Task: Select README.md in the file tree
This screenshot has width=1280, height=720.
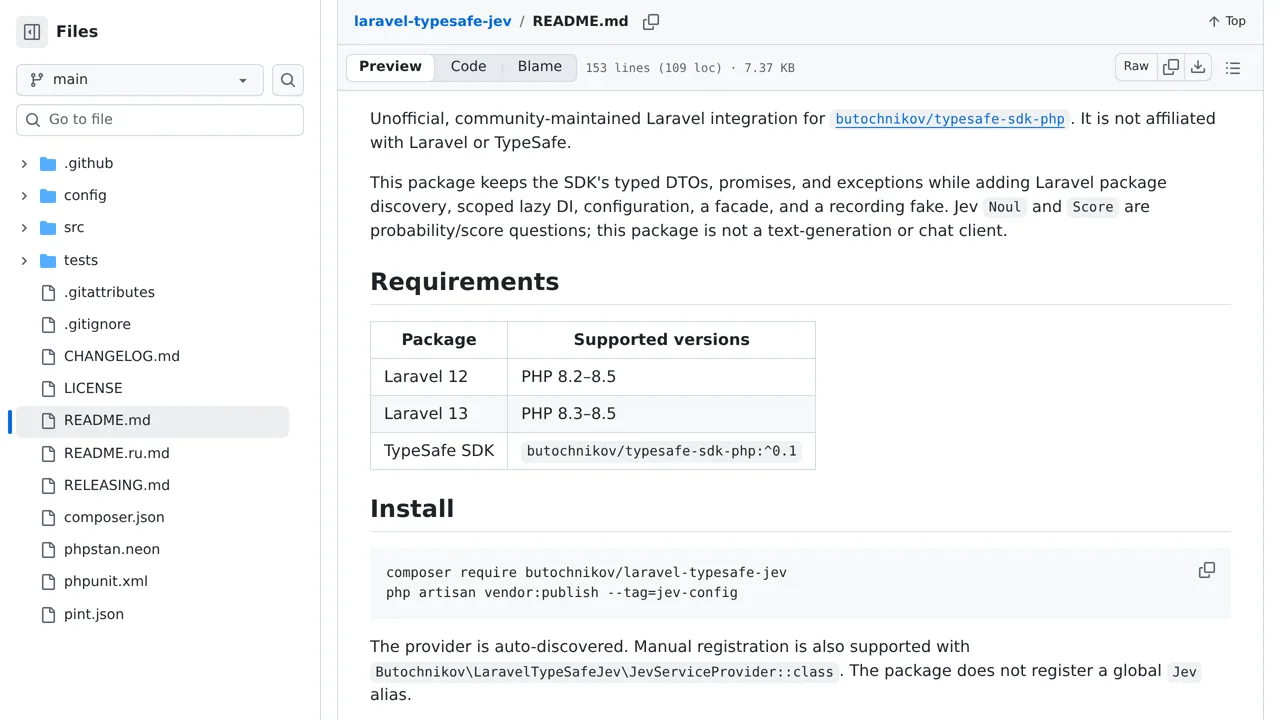Action: click(152, 421)
